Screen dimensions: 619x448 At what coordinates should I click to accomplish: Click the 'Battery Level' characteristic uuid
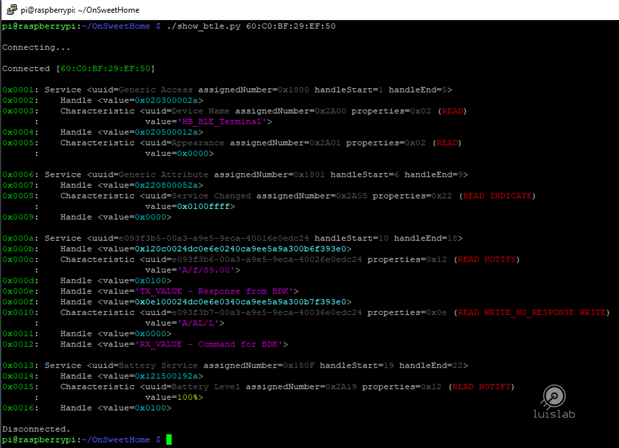pos(206,387)
